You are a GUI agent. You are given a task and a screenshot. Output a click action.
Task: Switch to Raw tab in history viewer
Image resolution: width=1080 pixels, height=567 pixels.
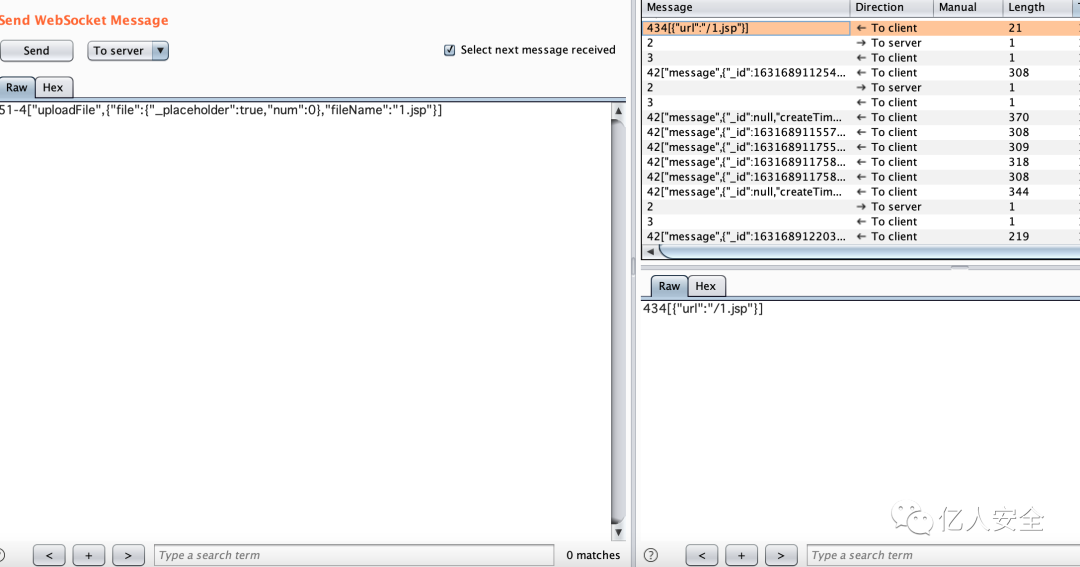coord(669,286)
